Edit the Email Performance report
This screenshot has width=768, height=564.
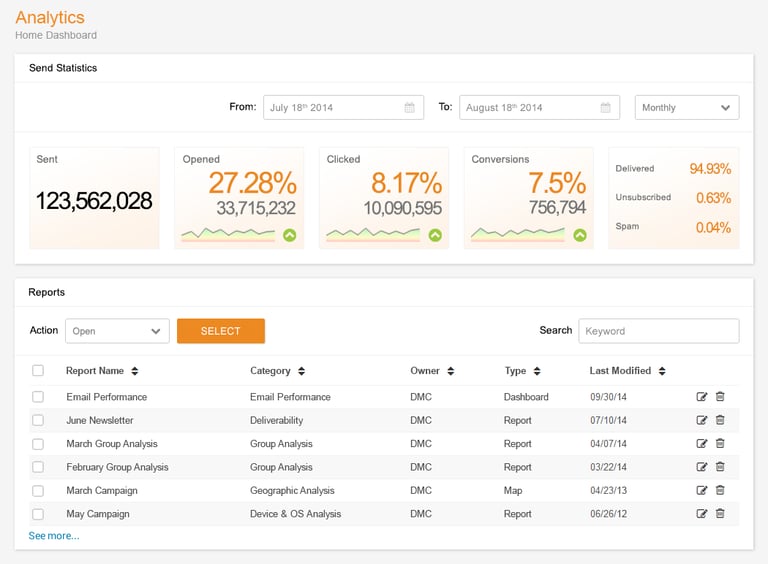[x=701, y=397]
